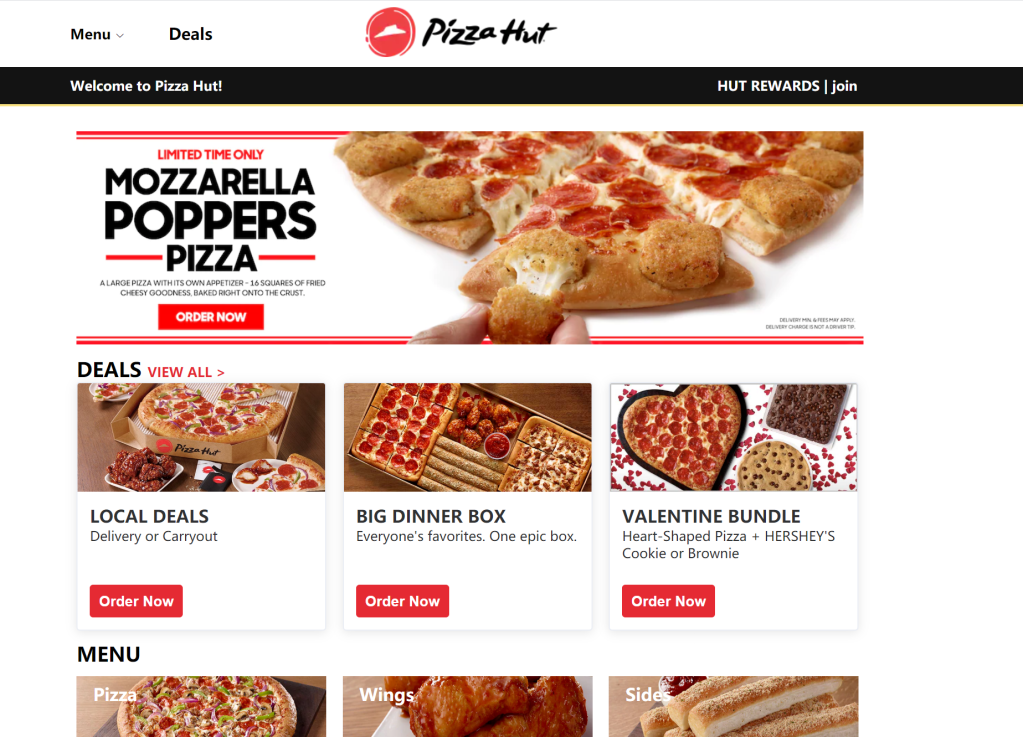Open the heart-shaped Valentine Bundle image
This screenshot has width=1023, height=737.
point(733,437)
